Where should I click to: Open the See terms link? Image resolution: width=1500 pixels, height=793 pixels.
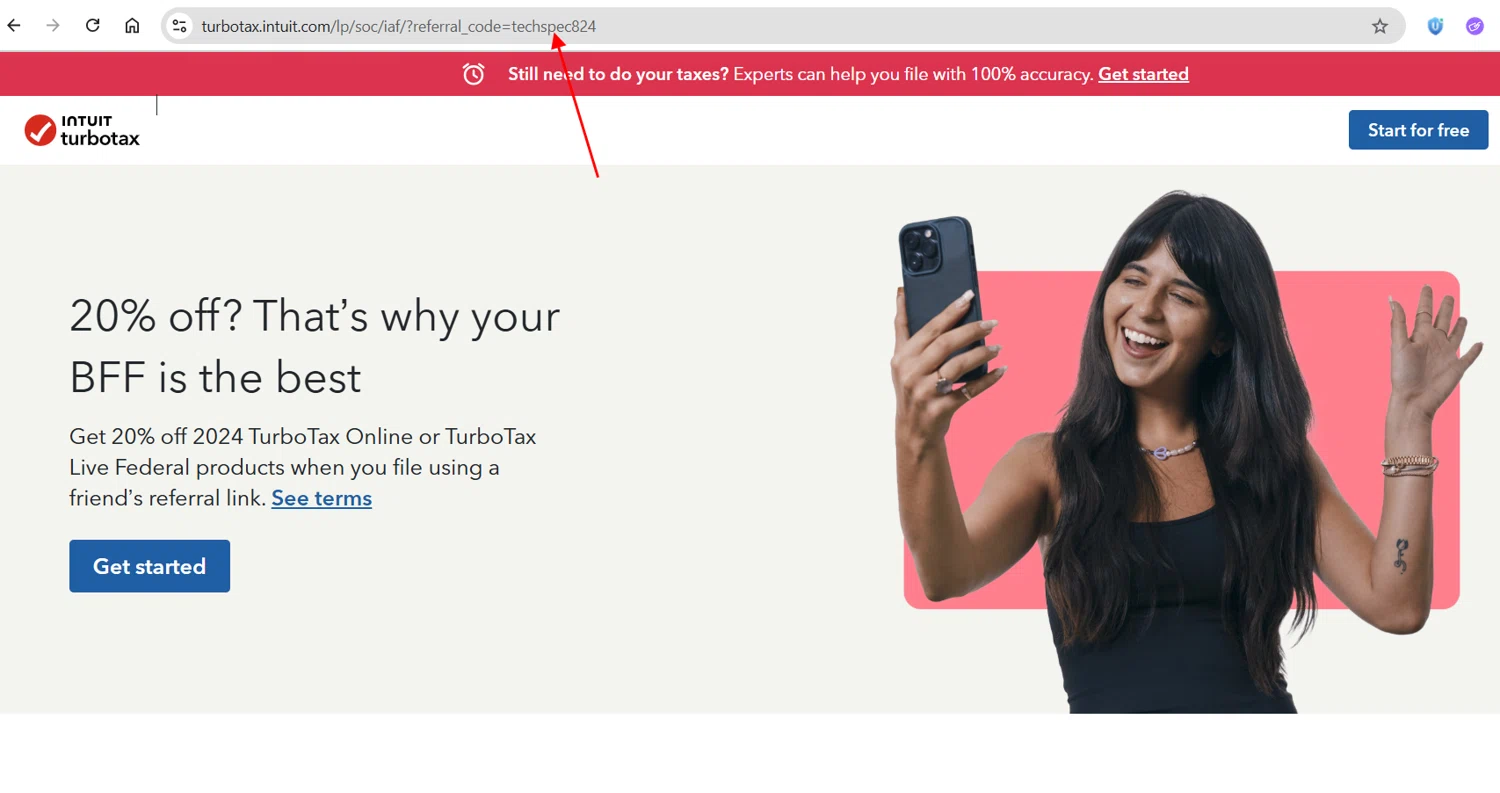click(321, 498)
